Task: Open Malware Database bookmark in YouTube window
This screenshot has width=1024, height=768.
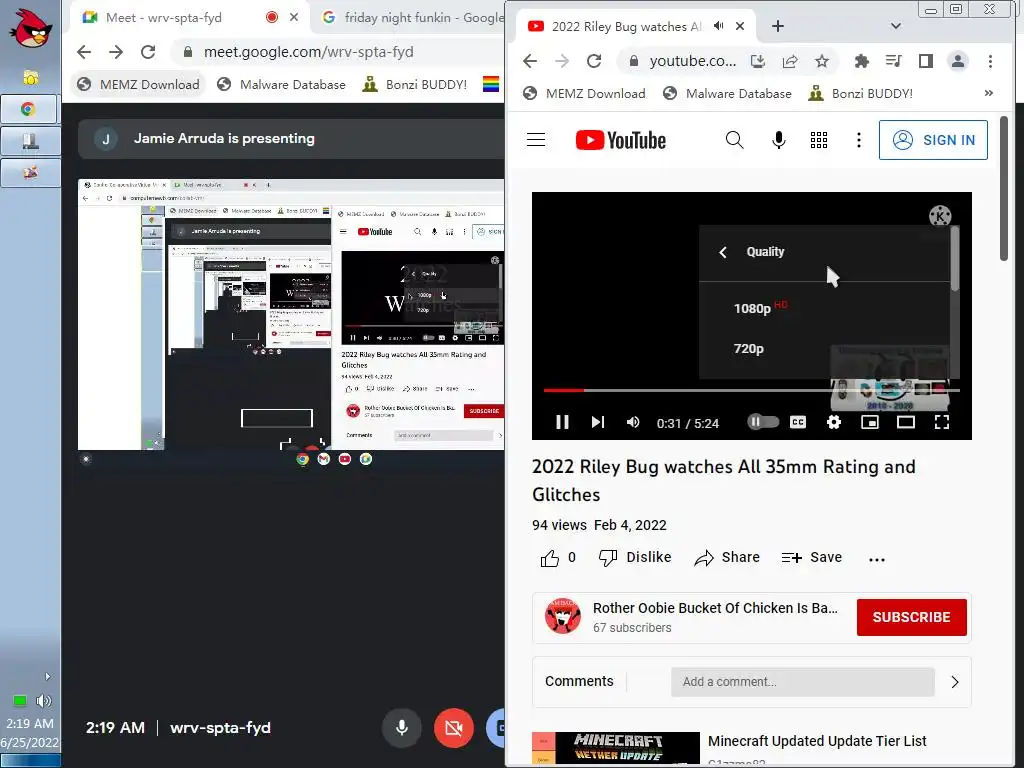Action: [x=727, y=93]
